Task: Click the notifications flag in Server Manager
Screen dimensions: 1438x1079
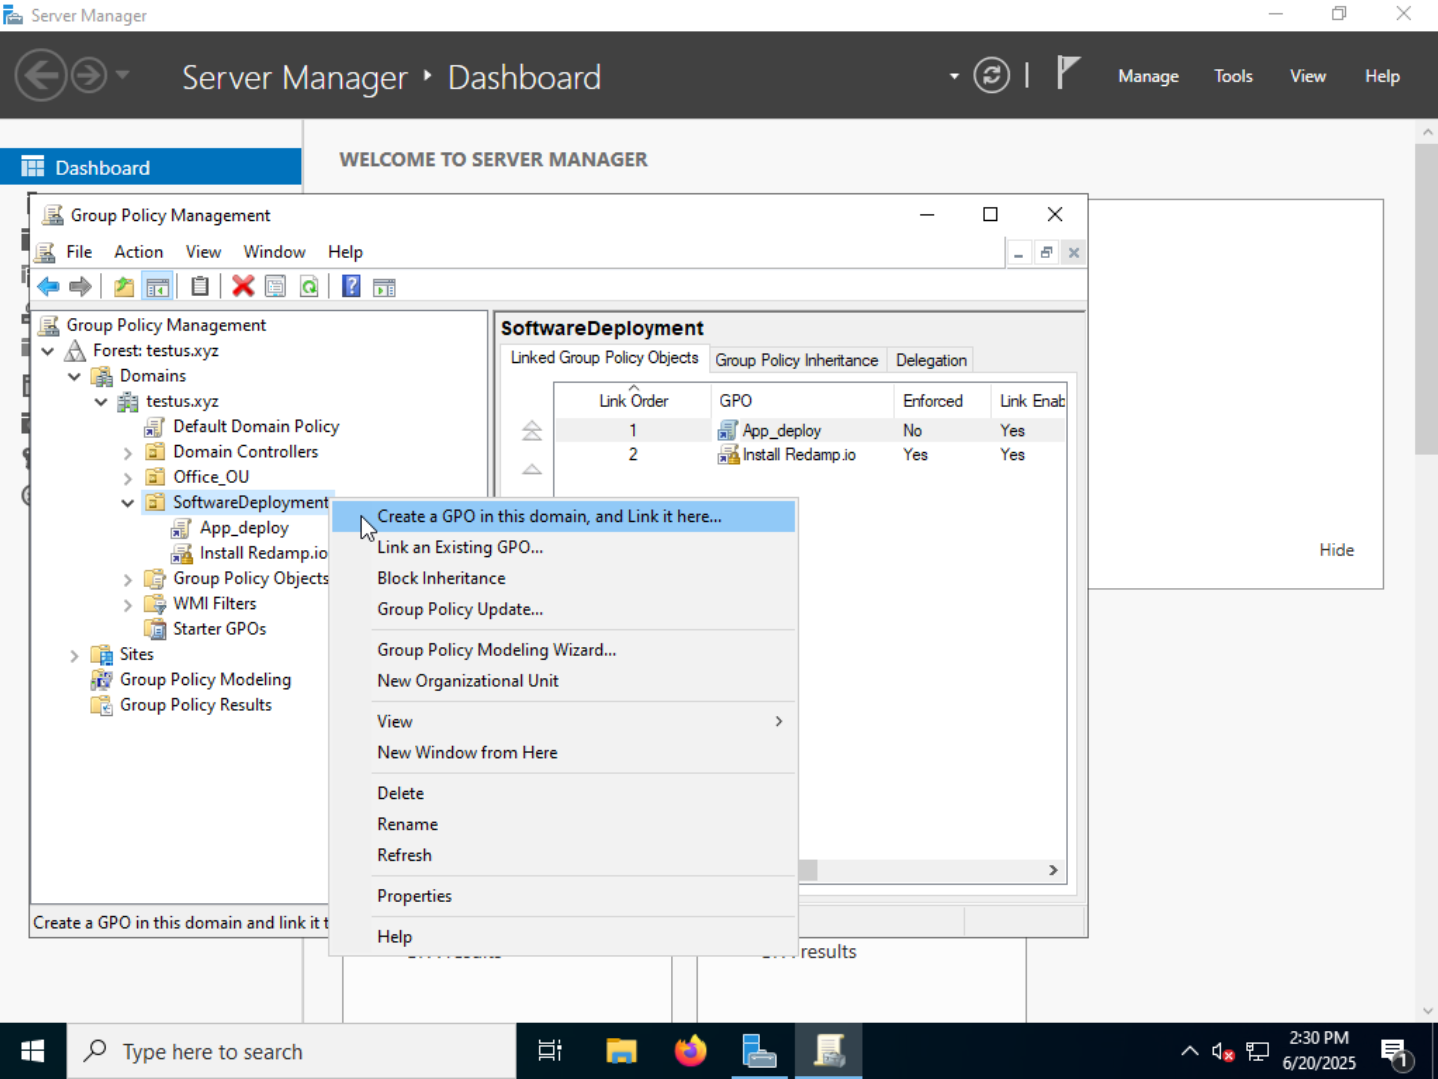Action: pos(1068,74)
